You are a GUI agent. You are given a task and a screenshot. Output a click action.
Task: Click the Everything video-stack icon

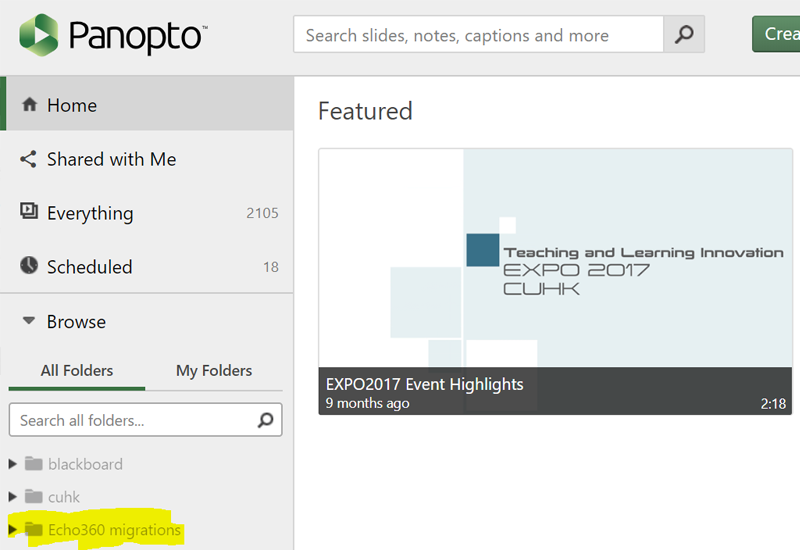coord(29,211)
